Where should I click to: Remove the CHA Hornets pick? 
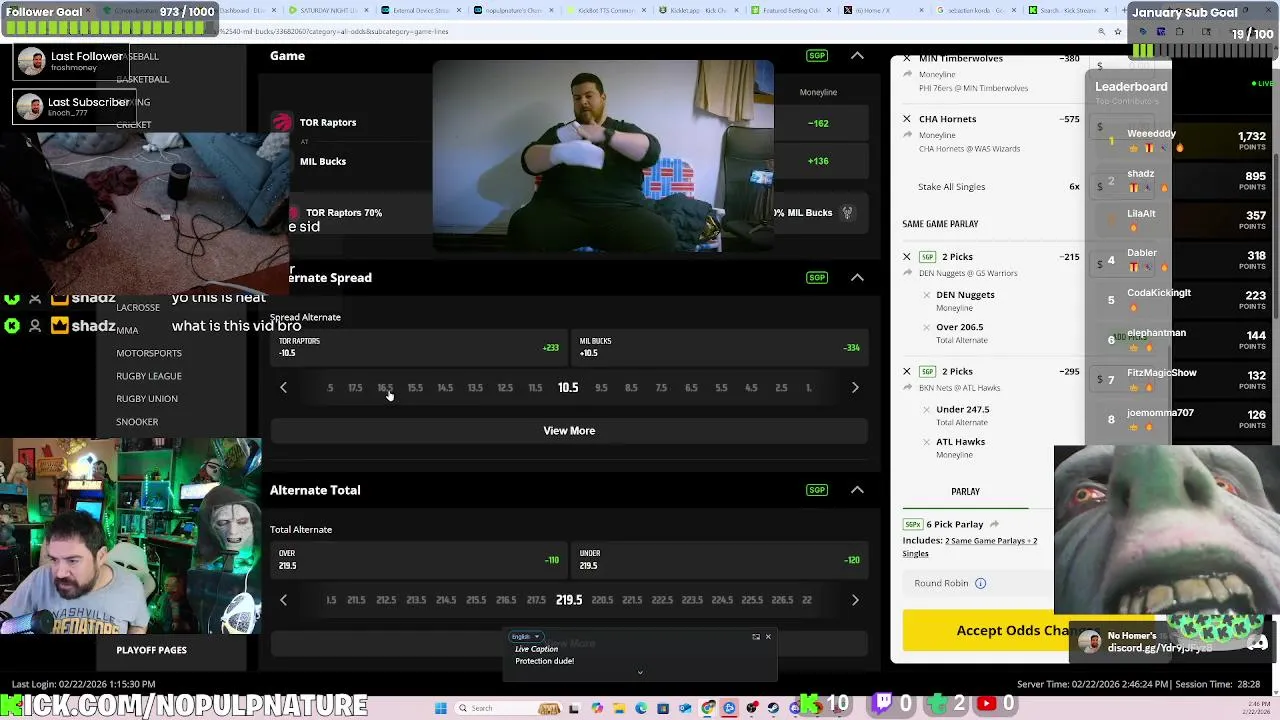click(x=907, y=119)
